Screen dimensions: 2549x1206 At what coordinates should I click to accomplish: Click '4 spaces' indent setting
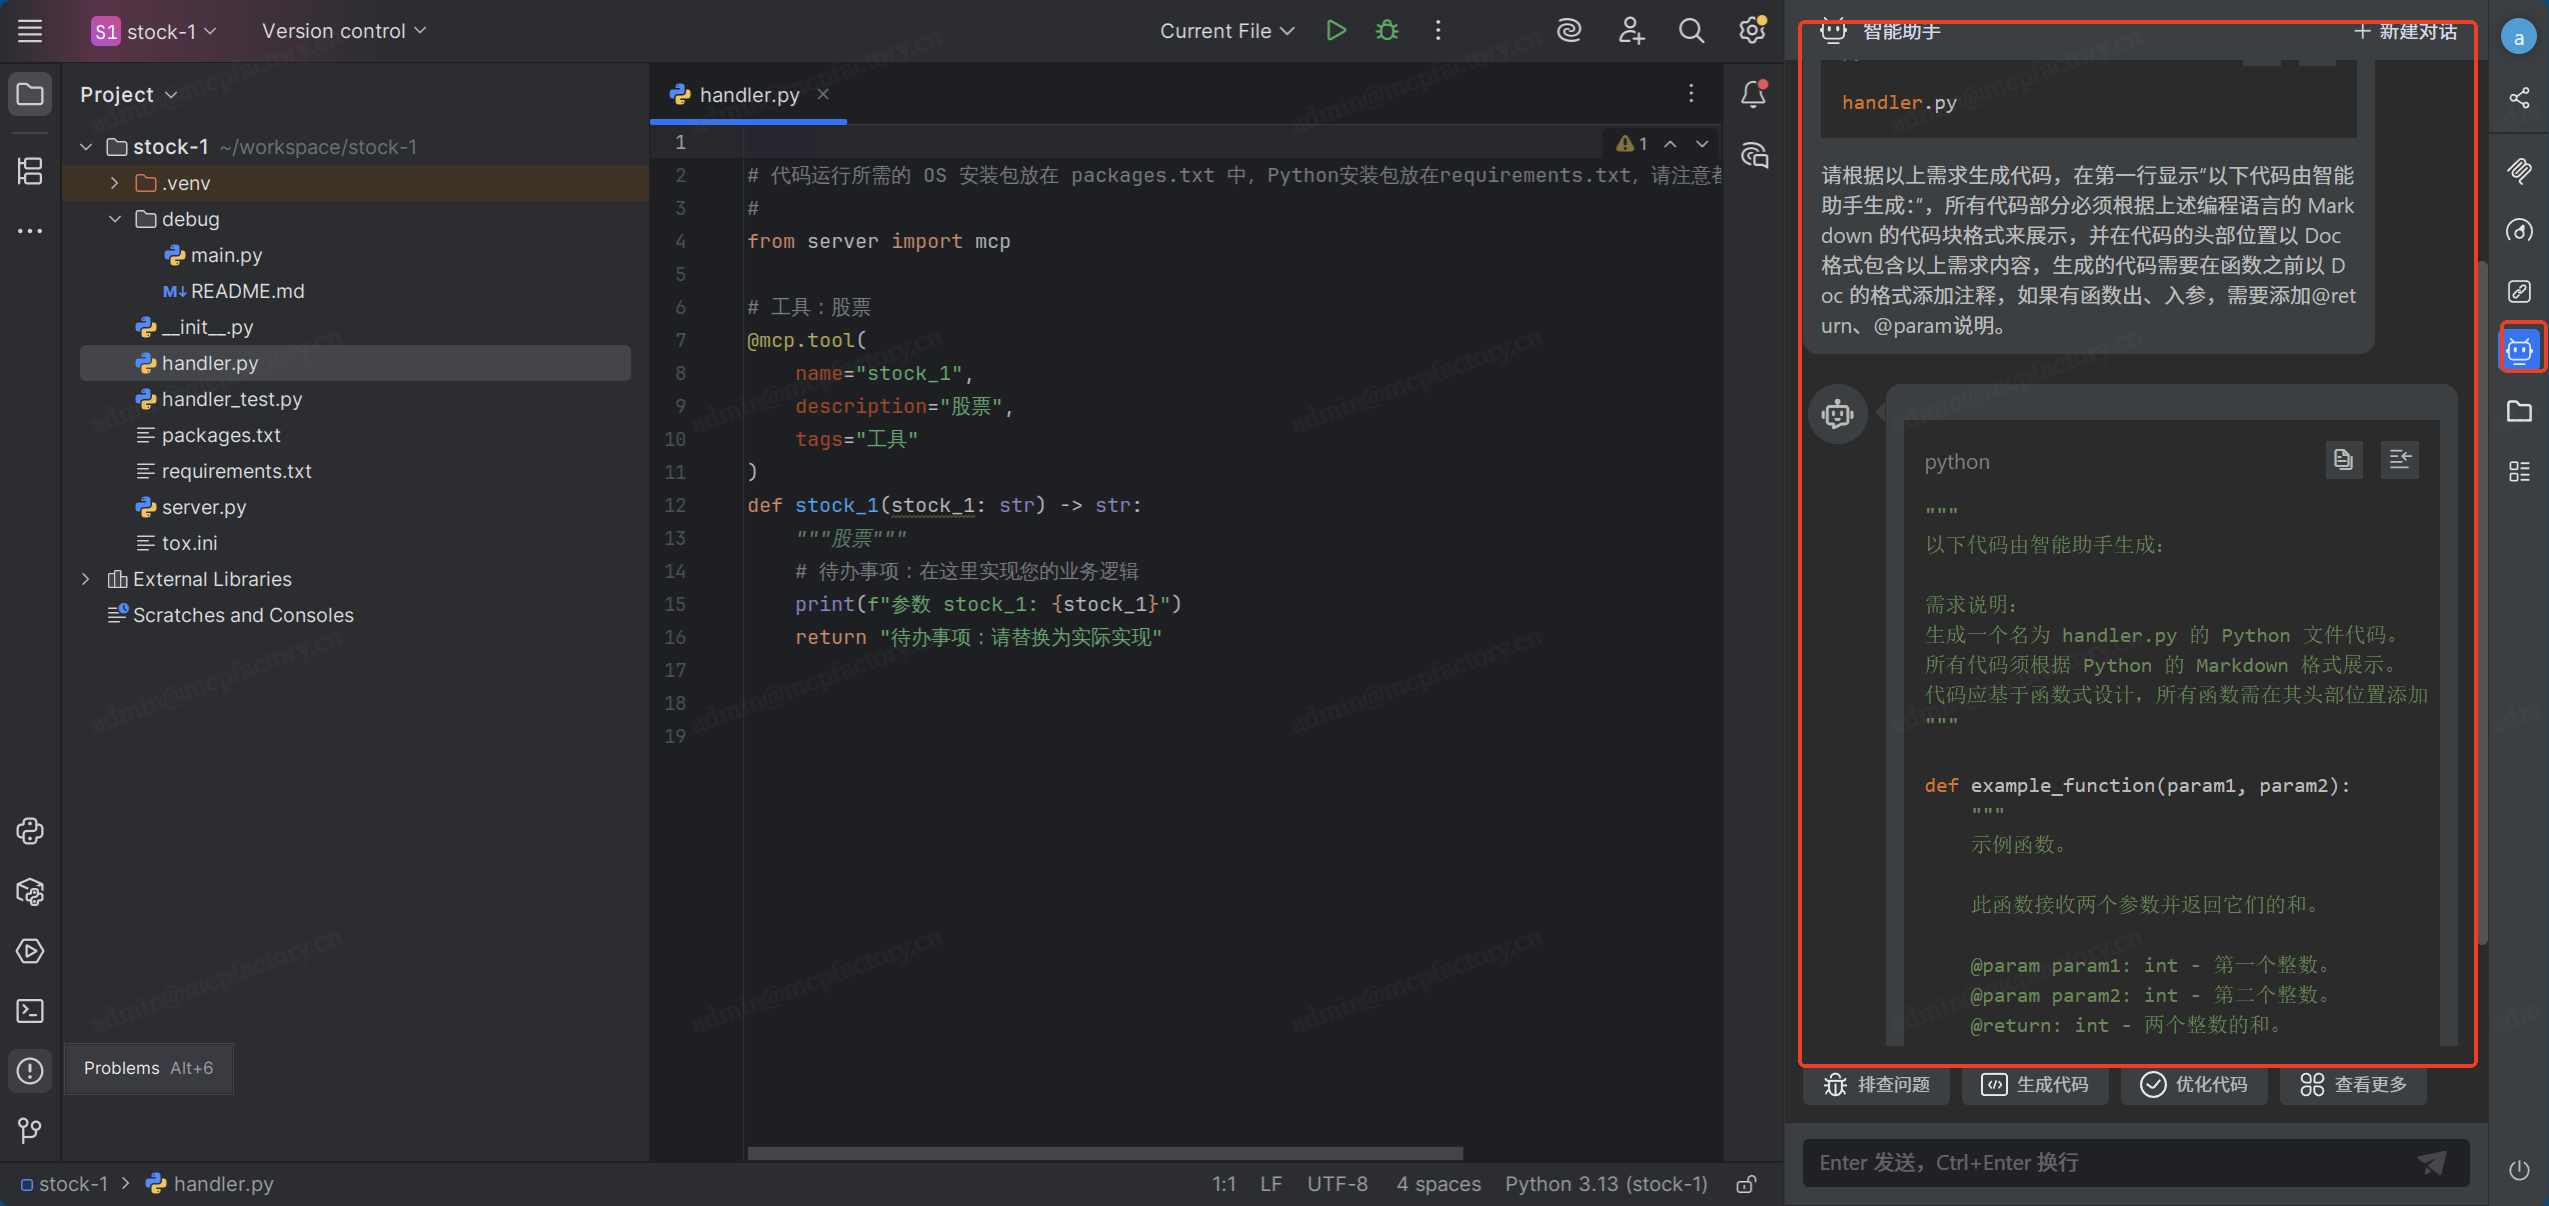click(1438, 1184)
